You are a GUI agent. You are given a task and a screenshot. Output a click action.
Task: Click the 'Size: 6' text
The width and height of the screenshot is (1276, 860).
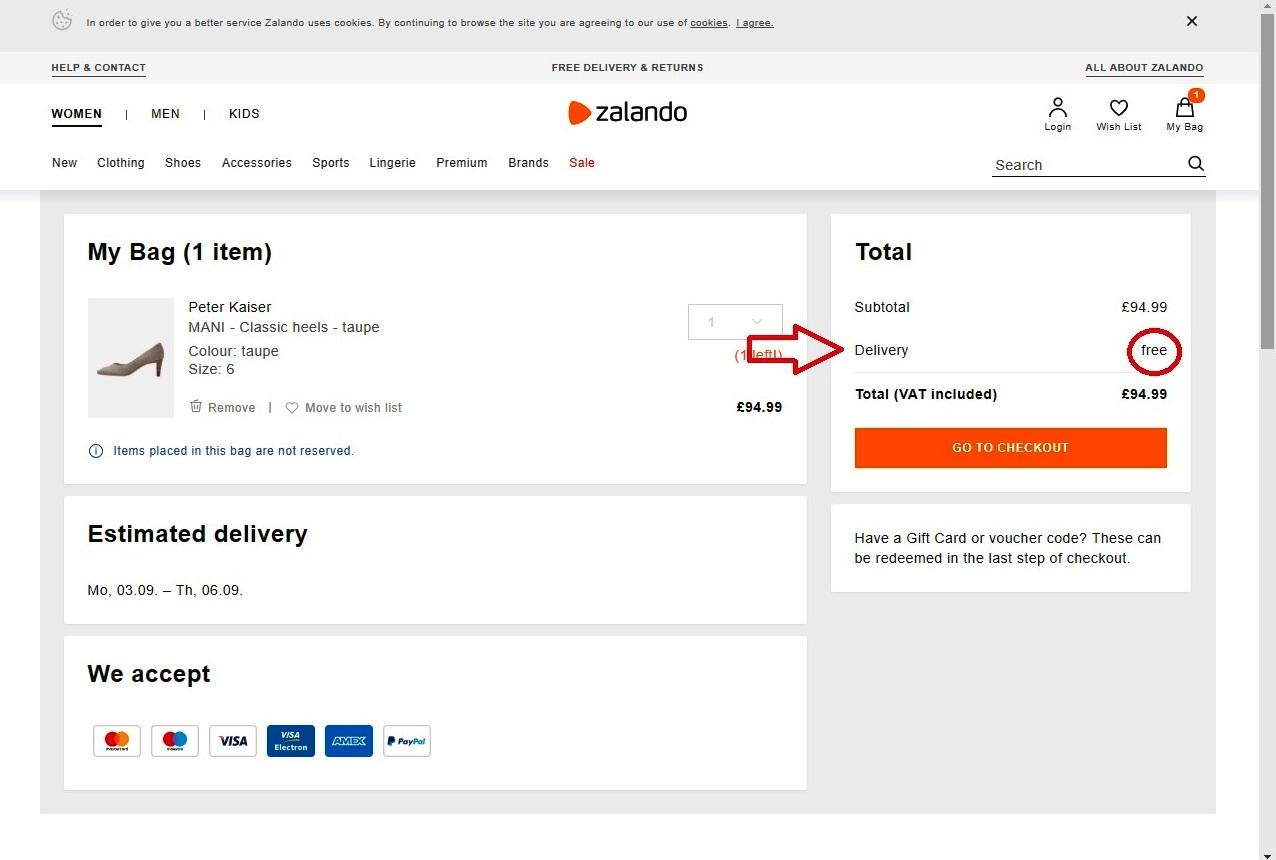(x=211, y=369)
